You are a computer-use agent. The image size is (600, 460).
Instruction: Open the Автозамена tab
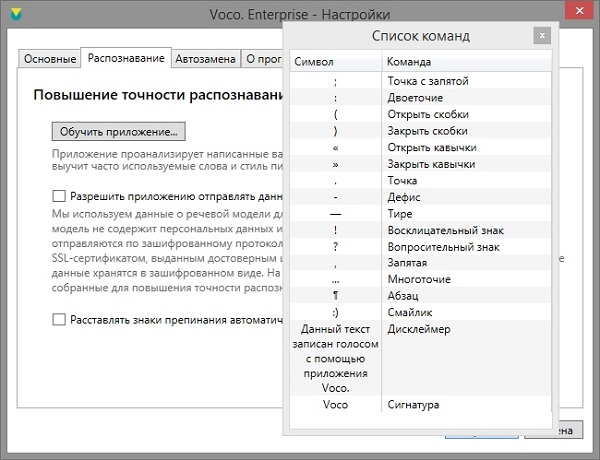pos(205,59)
